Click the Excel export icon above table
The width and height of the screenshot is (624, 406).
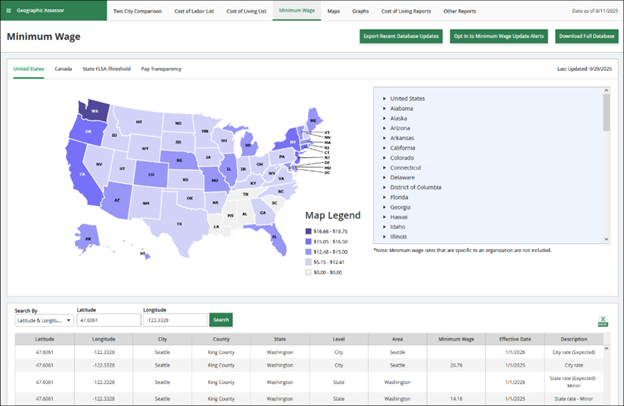(602, 322)
